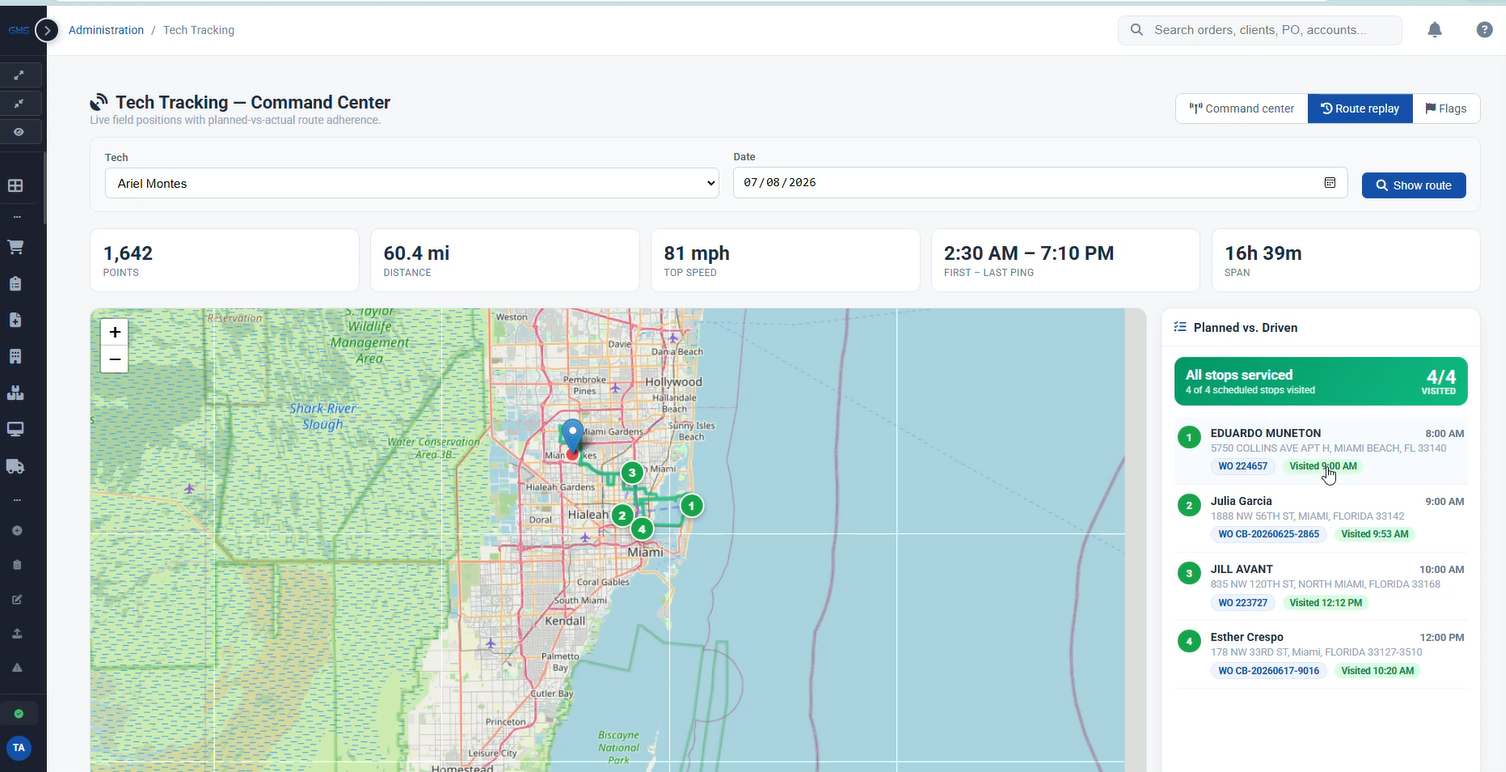Viewport: 1506px width, 772px height.
Task: Select the EDUARDO MUNETON stop row
Action: point(1320,451)
